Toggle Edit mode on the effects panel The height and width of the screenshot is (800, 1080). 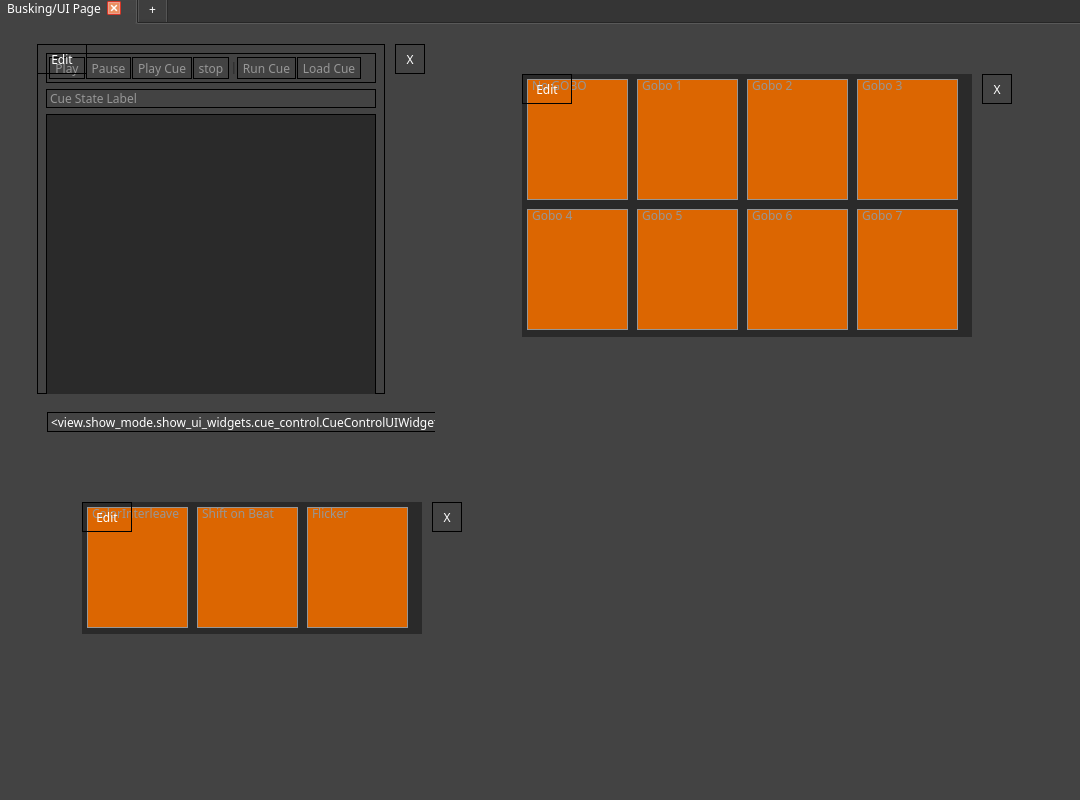point(106,518)
